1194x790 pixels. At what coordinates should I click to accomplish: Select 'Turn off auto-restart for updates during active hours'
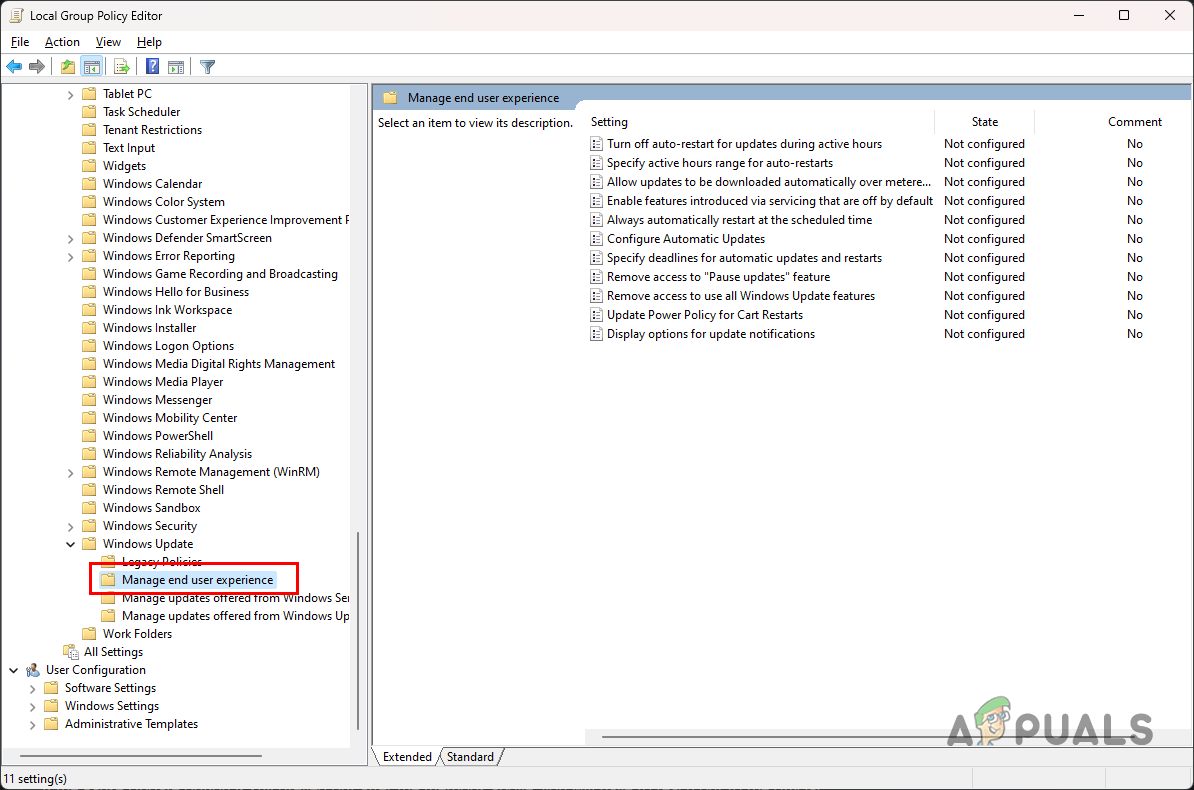(744, 144)
